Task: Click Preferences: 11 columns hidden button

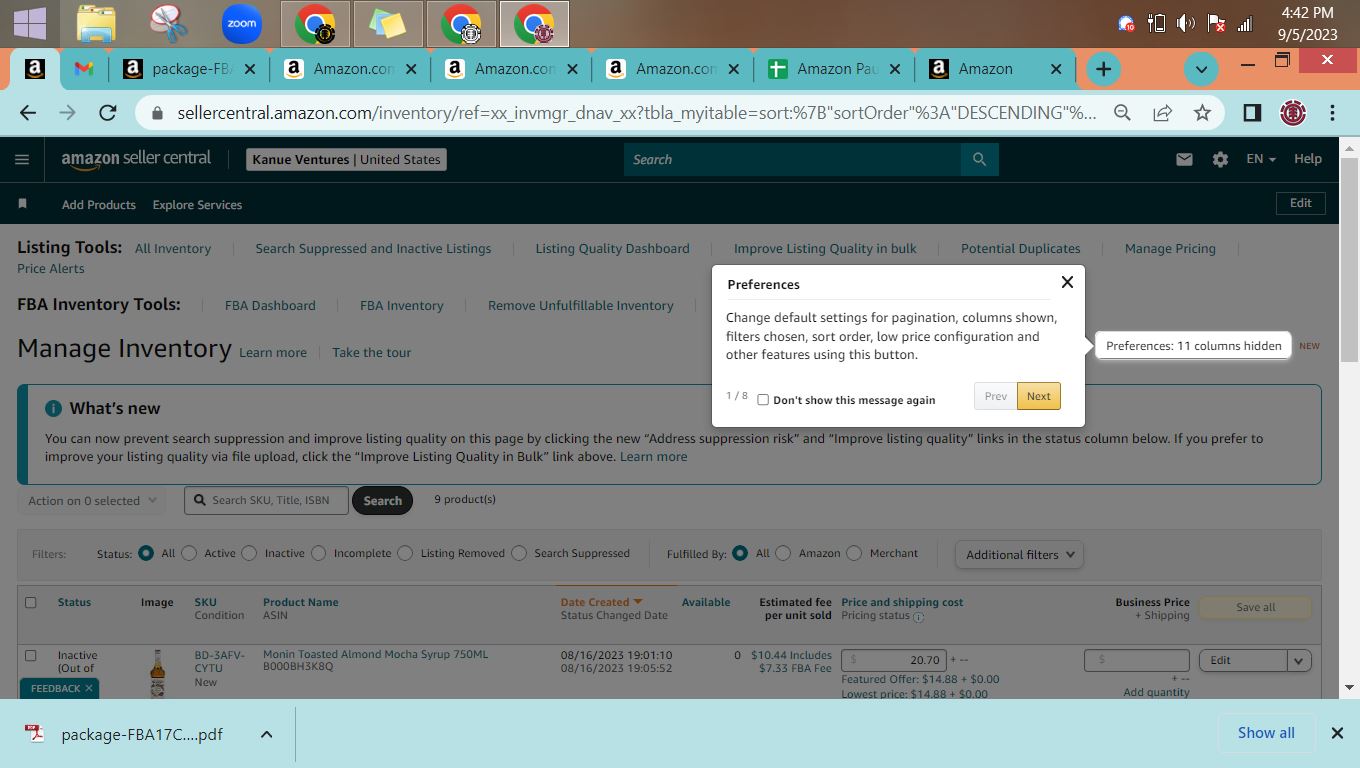Action: [1193, 346]
